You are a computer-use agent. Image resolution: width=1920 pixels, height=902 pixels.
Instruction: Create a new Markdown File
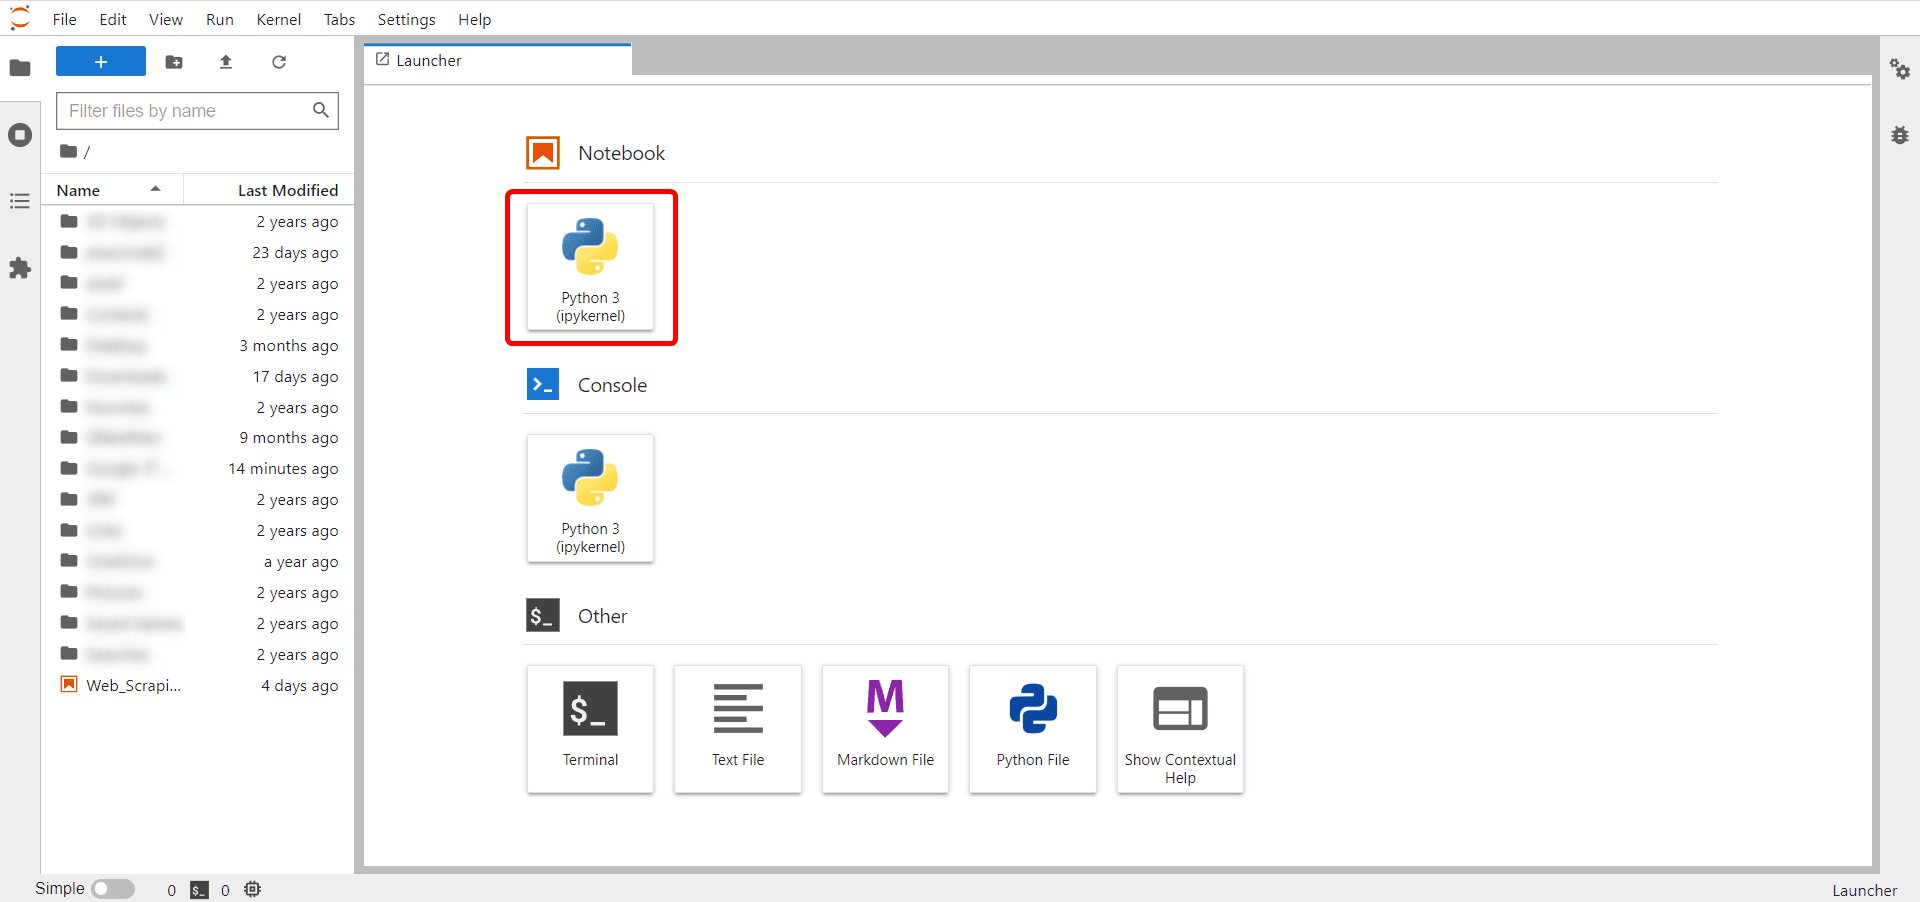[885, 729]
